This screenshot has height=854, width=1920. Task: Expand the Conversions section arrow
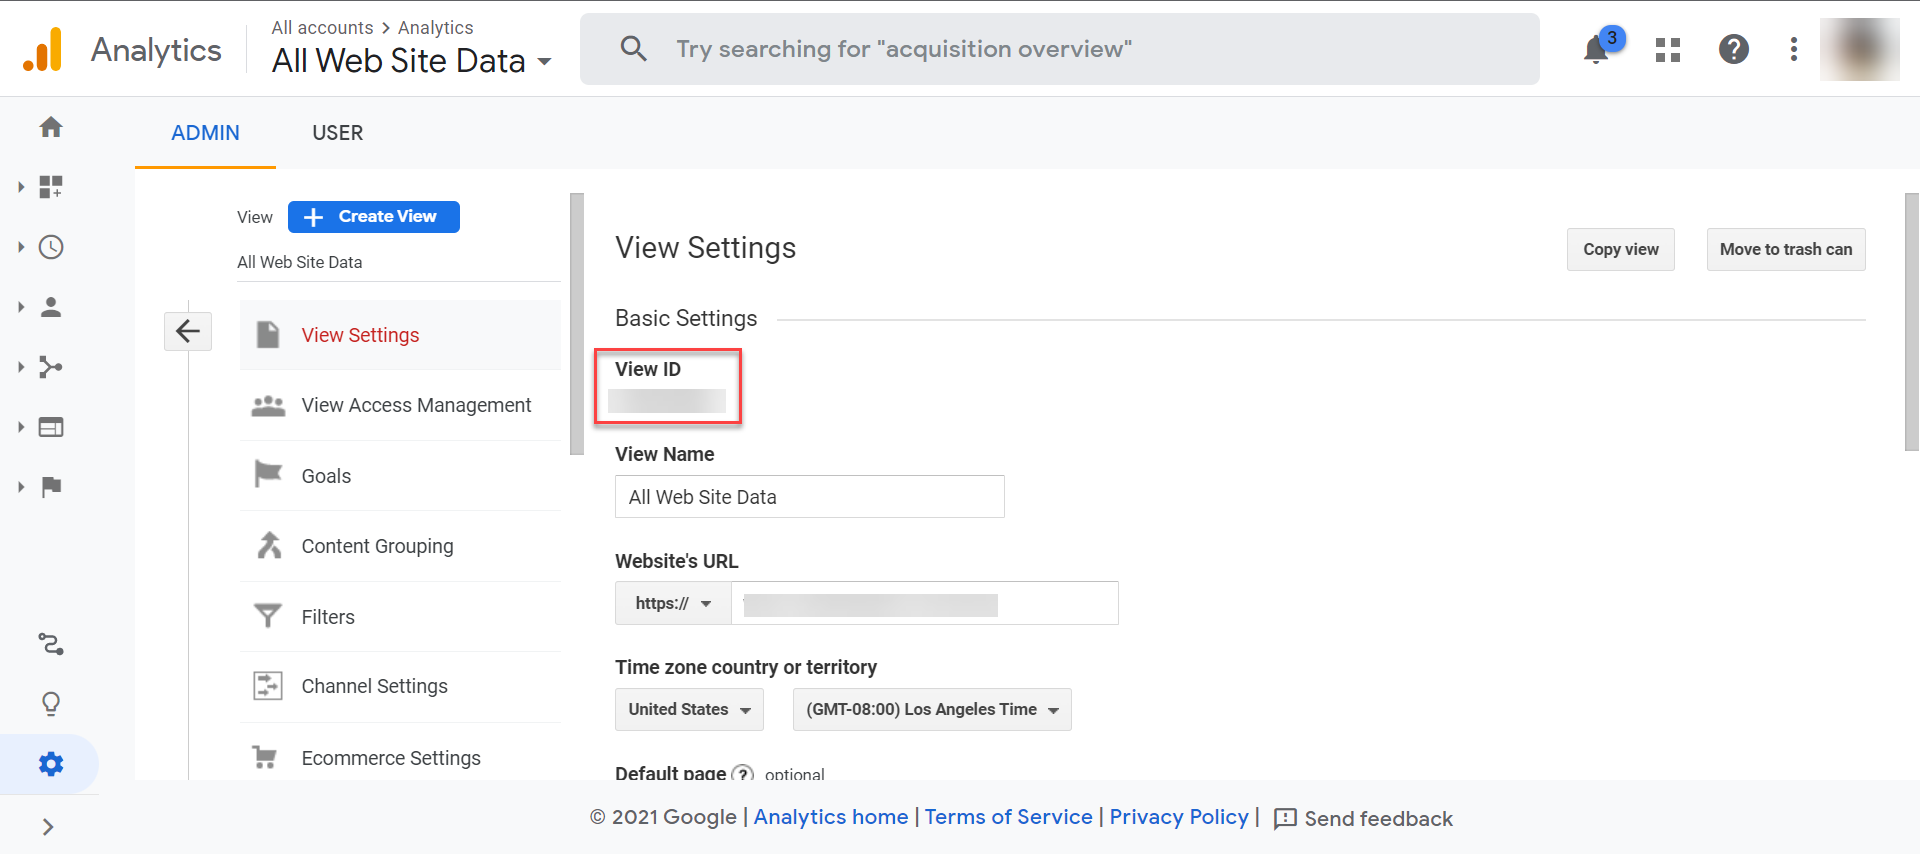21,487
